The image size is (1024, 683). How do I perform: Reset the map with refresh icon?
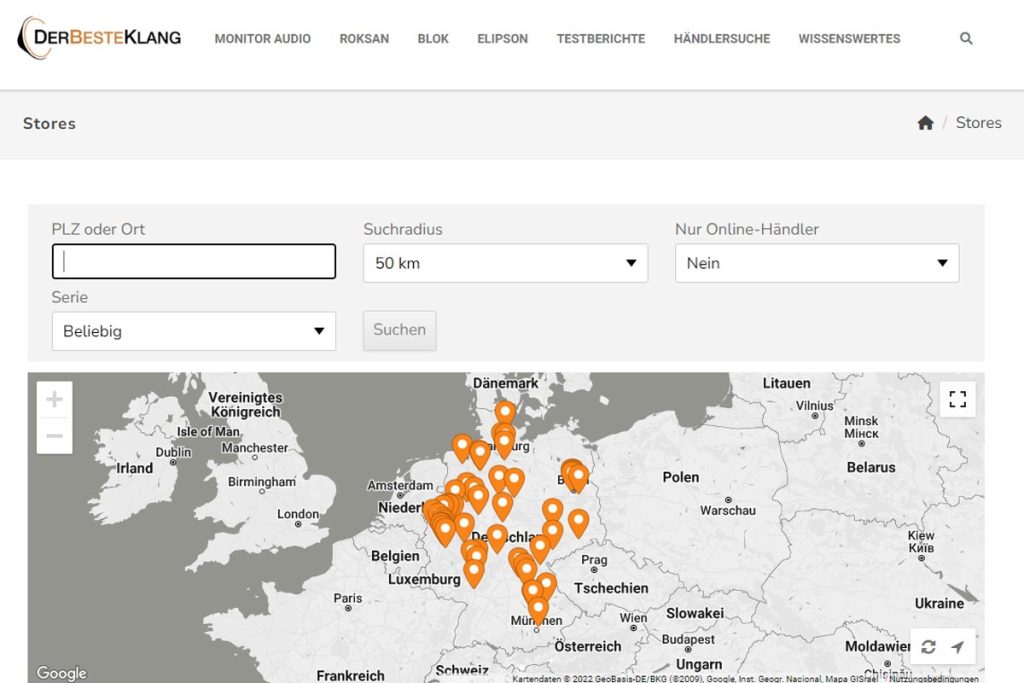click(929, 647)
